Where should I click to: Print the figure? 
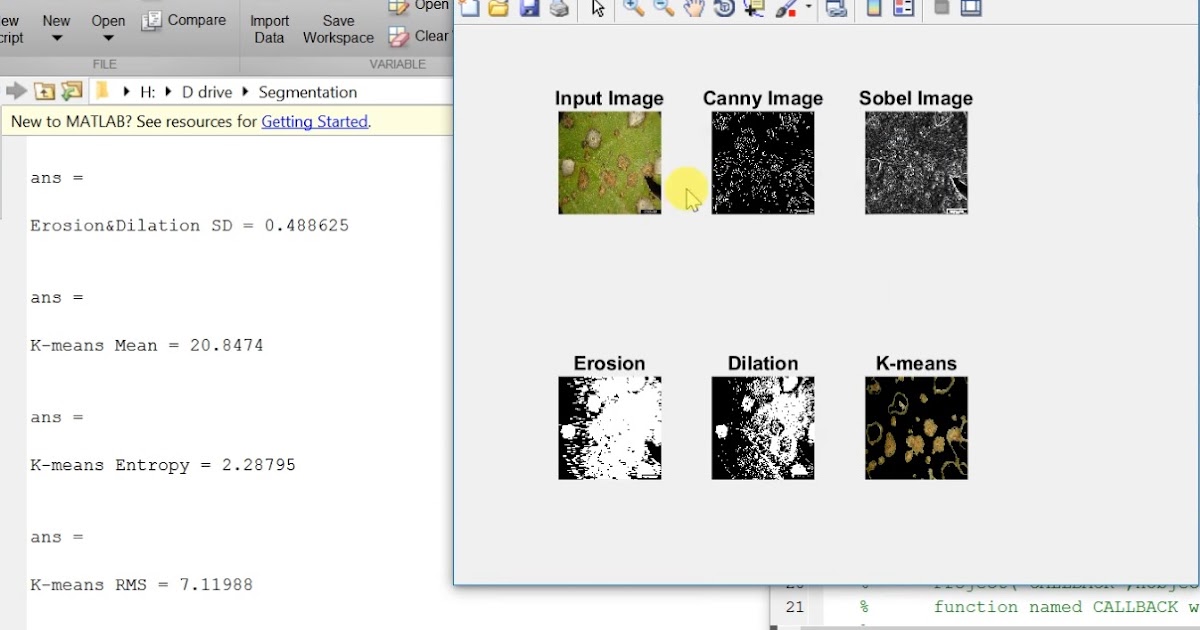[559, 9]
